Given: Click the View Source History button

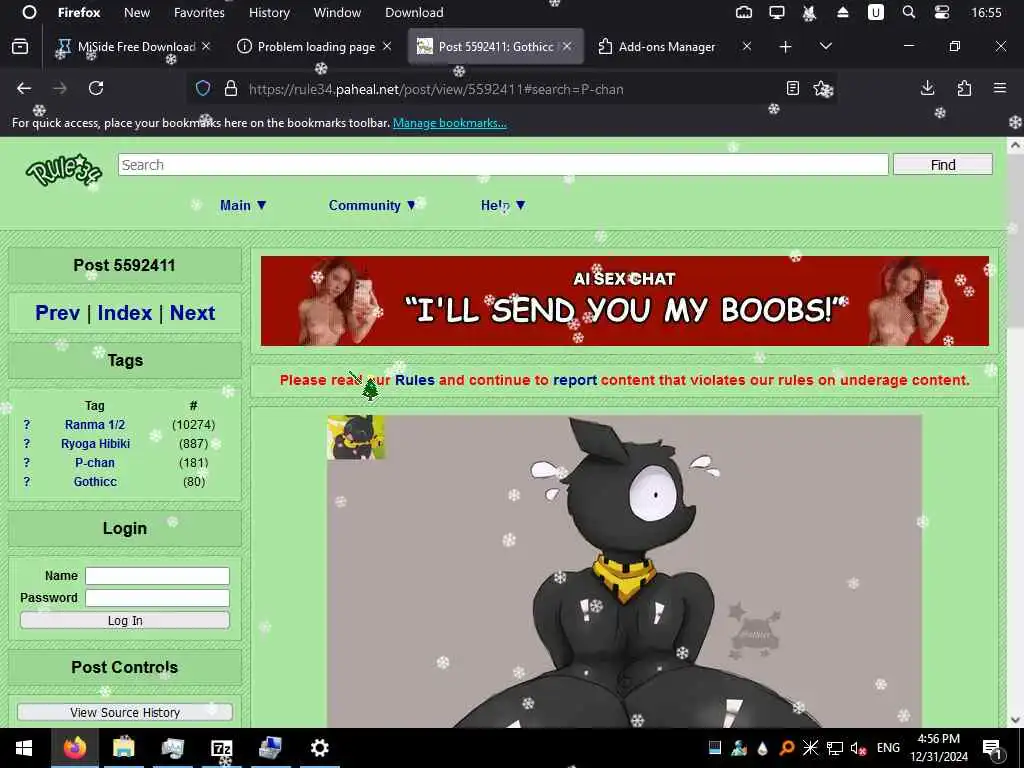Looking at the screenshot, I should point(125,712).
